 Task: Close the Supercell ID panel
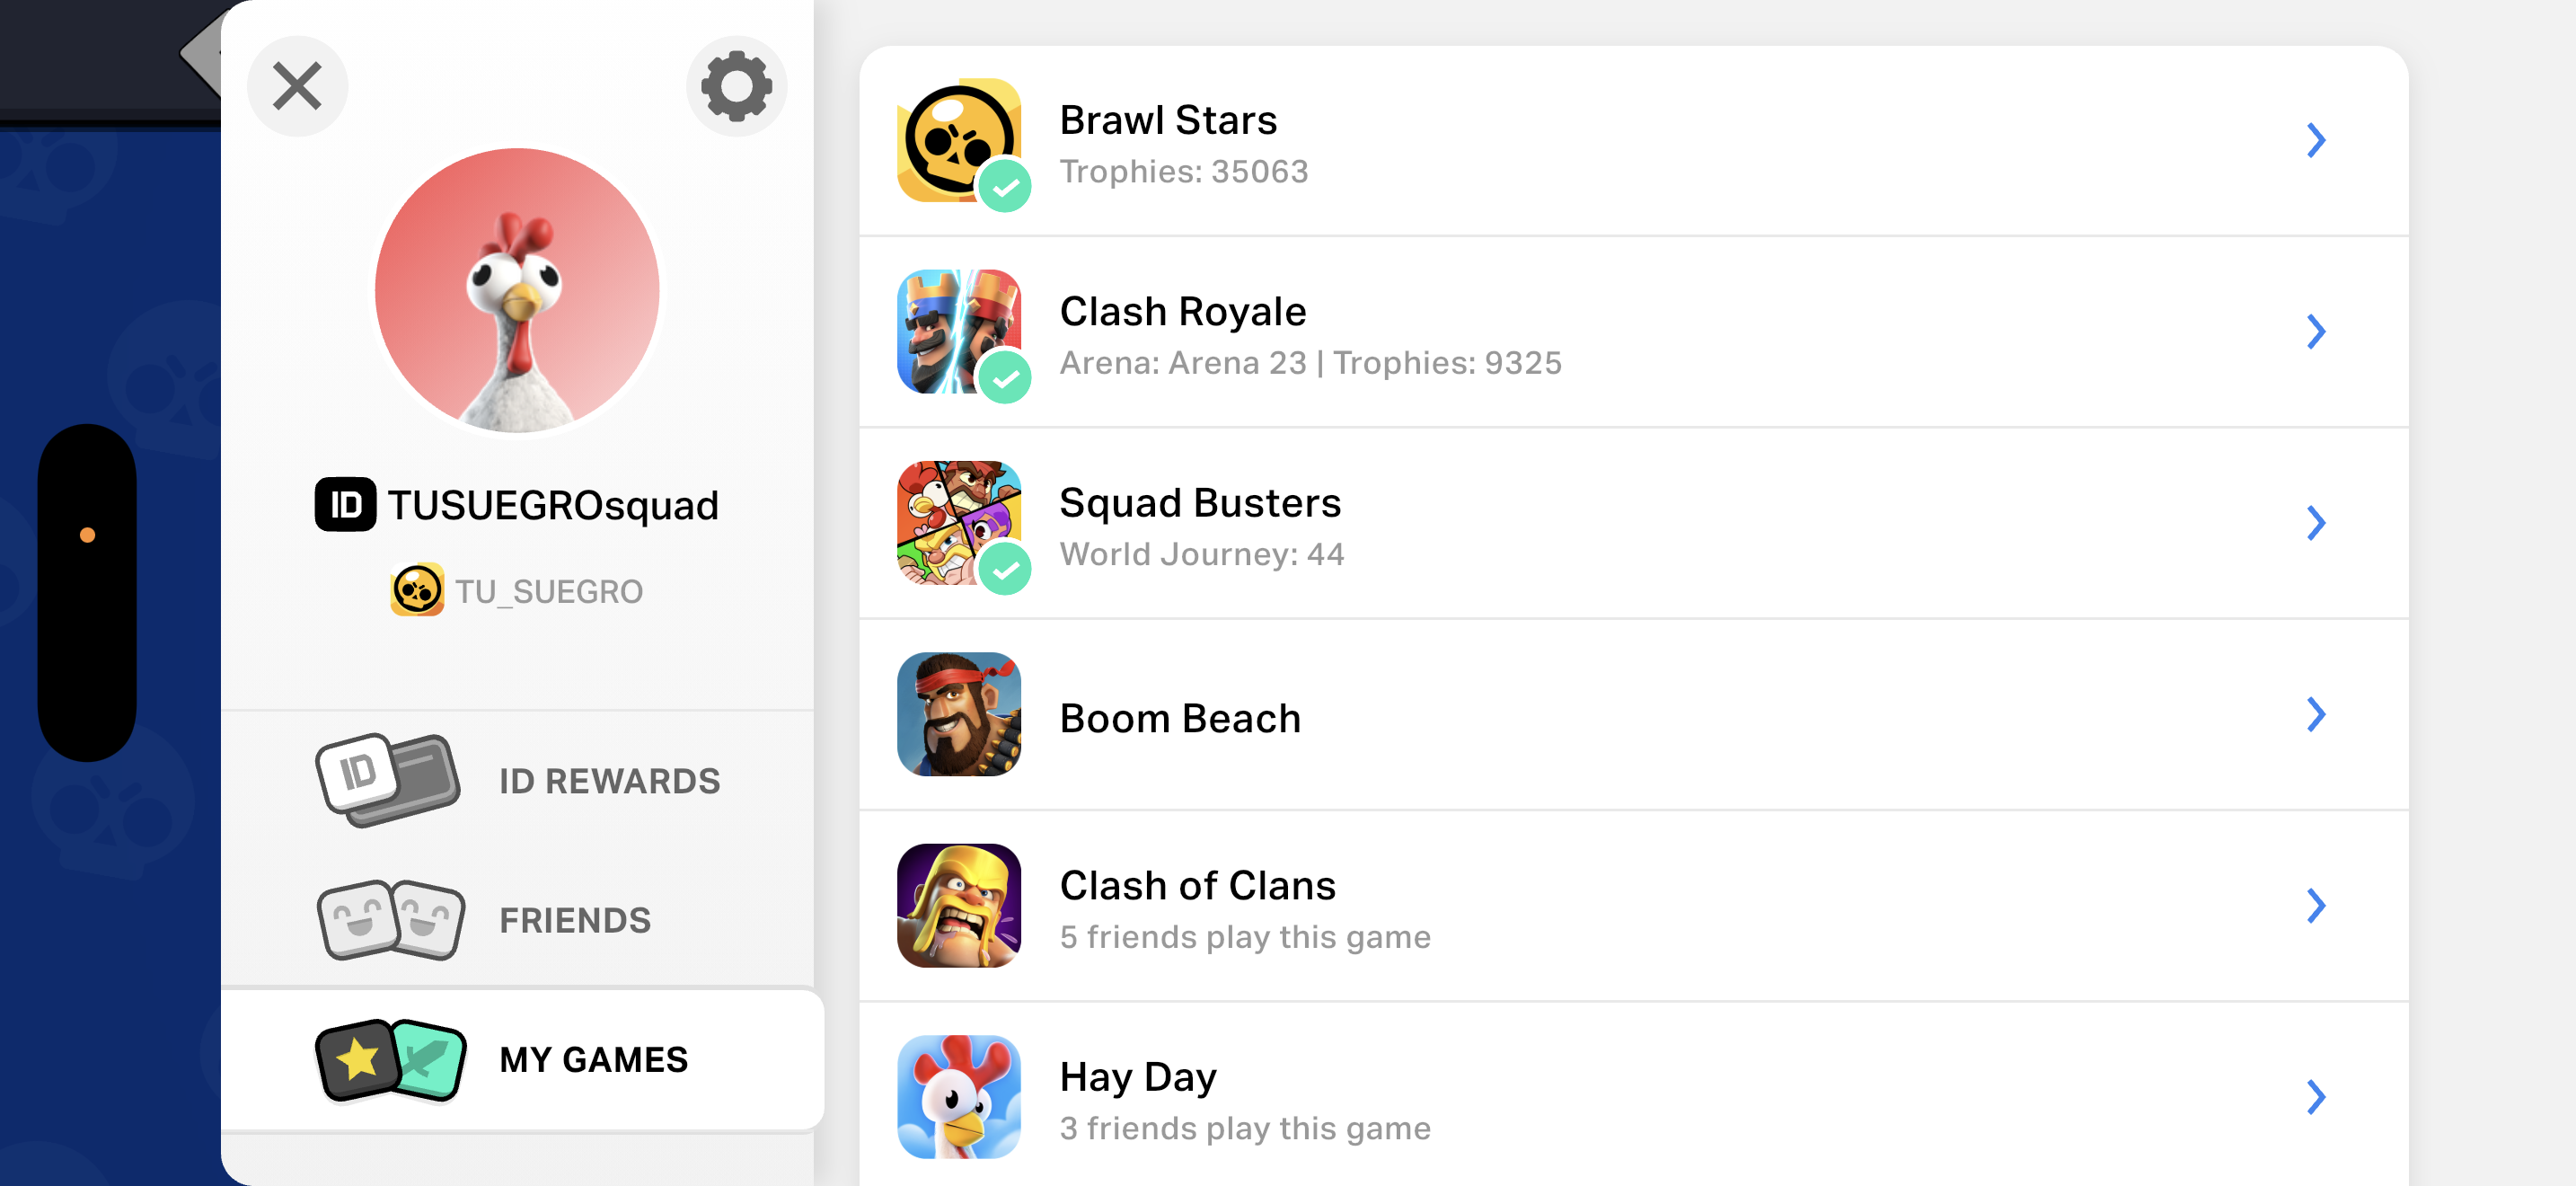point(297,86)
